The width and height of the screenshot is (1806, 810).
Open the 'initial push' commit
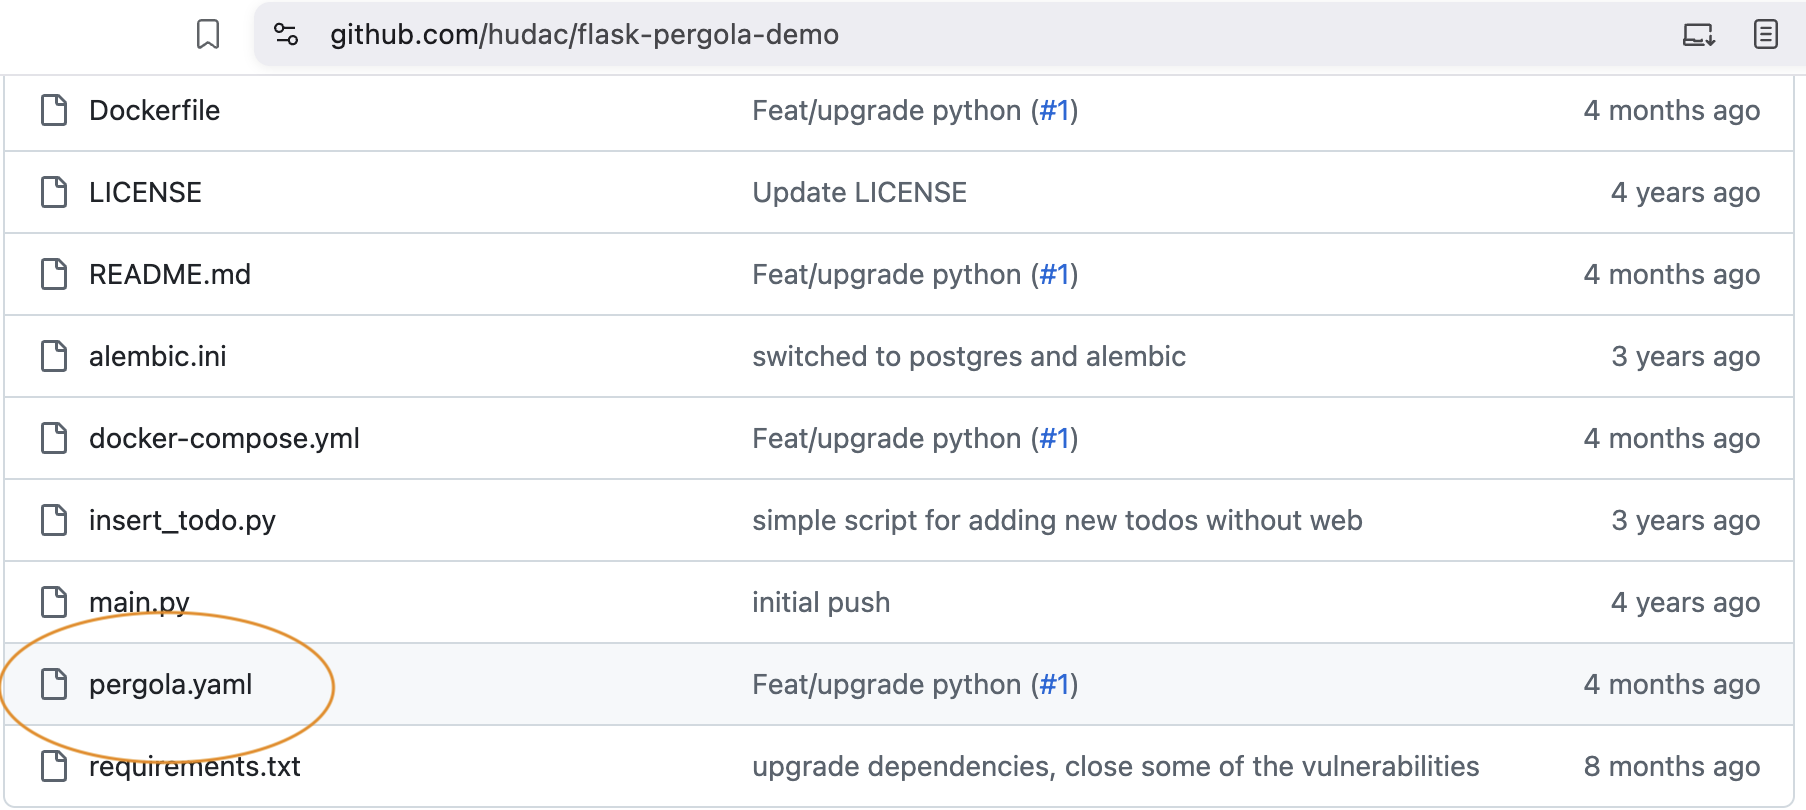[820, 602]
